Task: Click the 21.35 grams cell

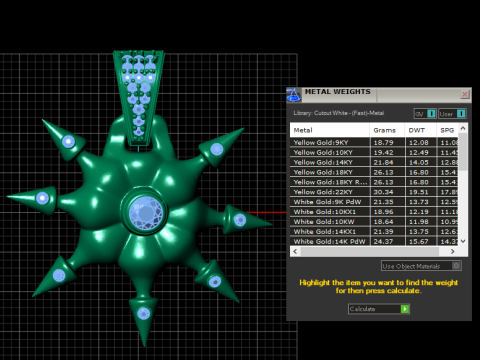Action: (387, 202)
